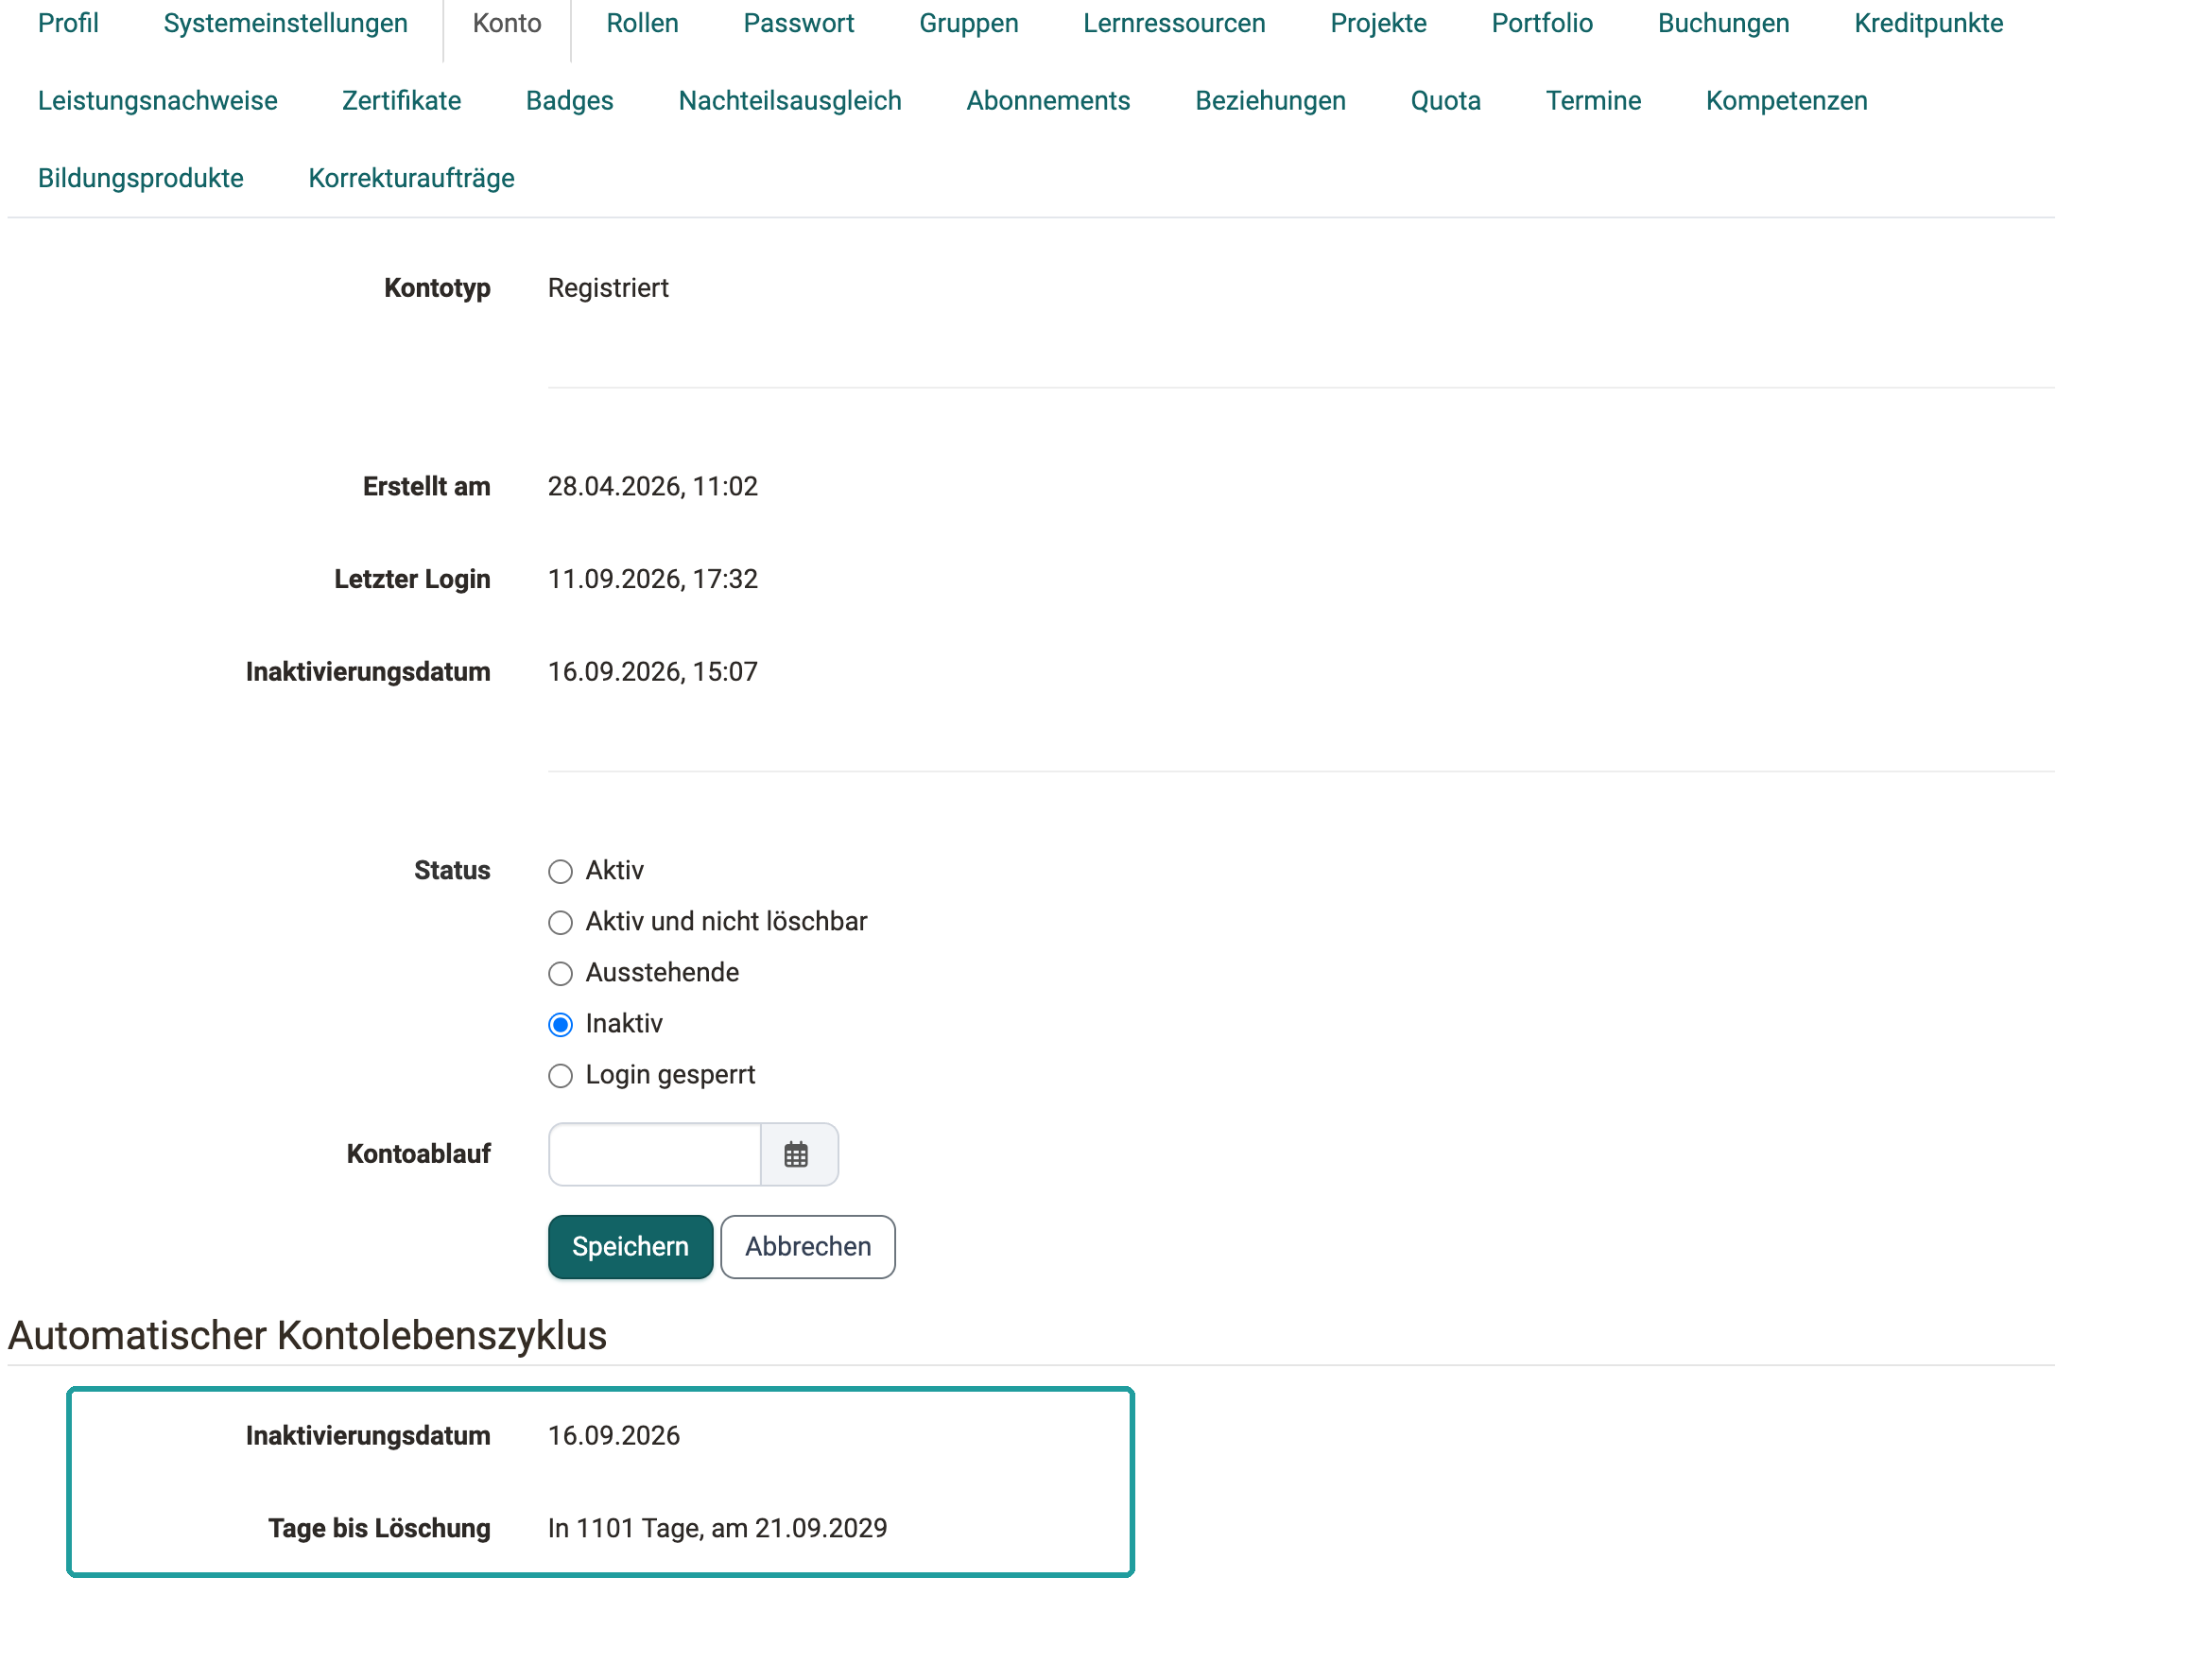Choose the Login gesperrt radio button

[561, 1076]
